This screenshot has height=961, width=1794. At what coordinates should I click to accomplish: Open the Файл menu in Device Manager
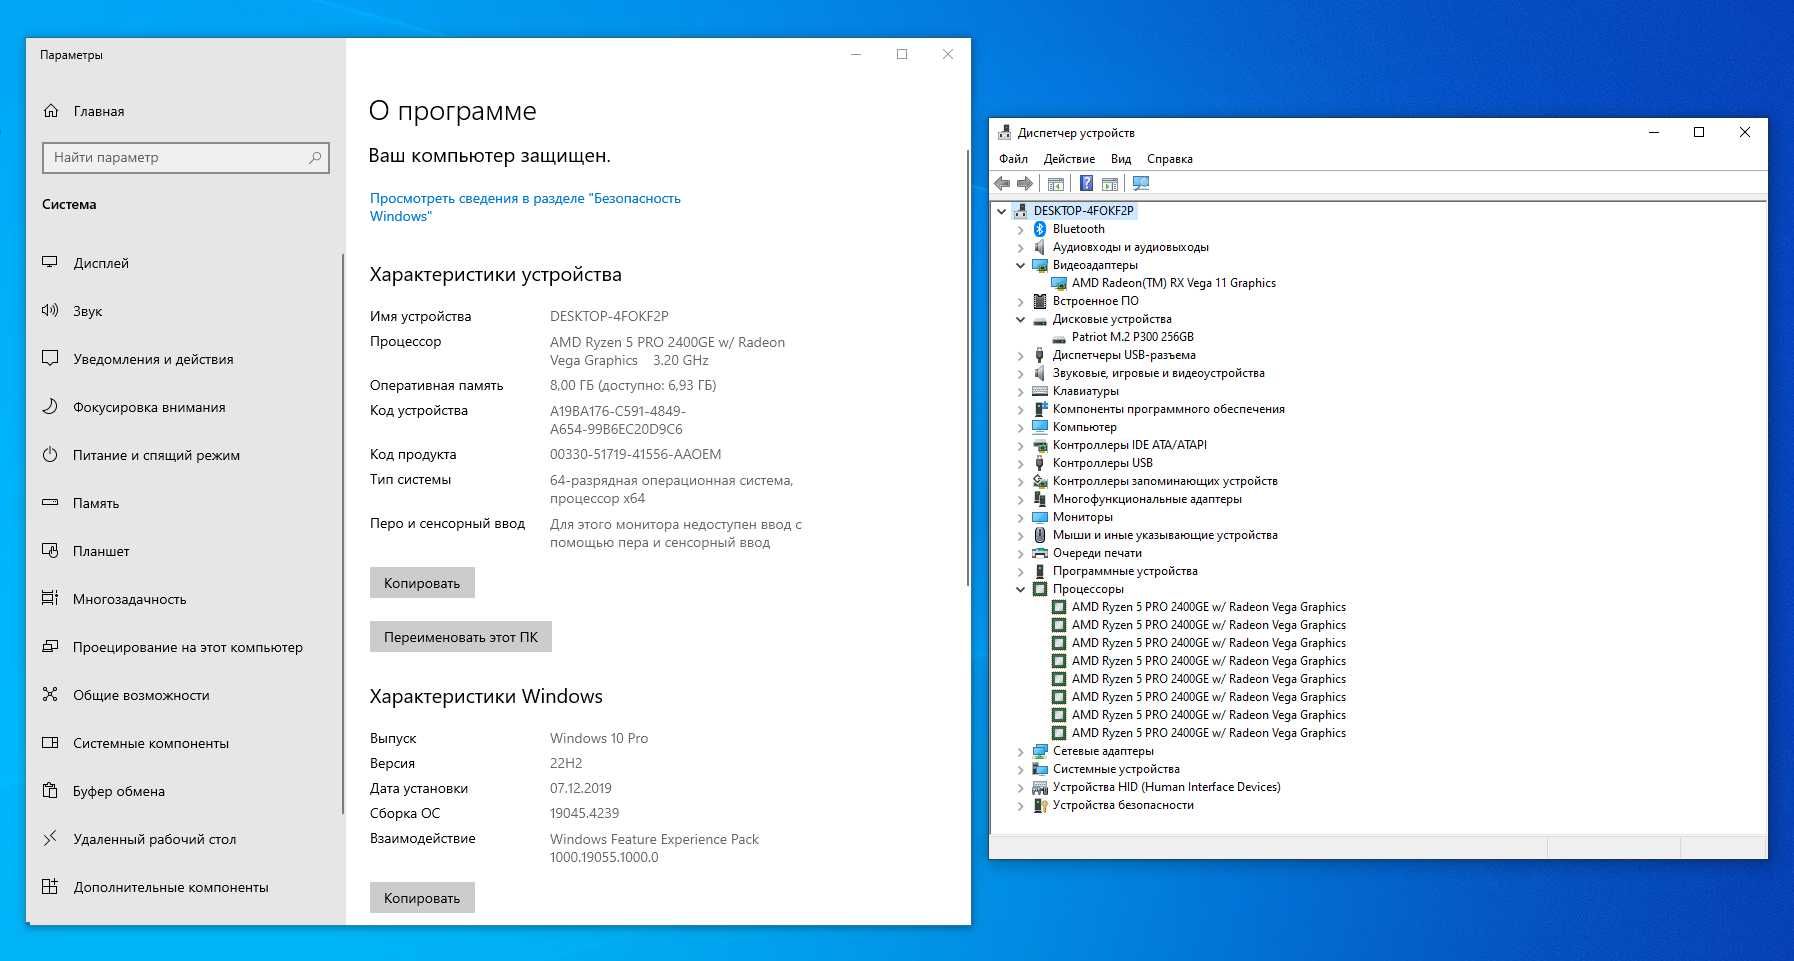pyautogui.click(x=1013, y=159)
